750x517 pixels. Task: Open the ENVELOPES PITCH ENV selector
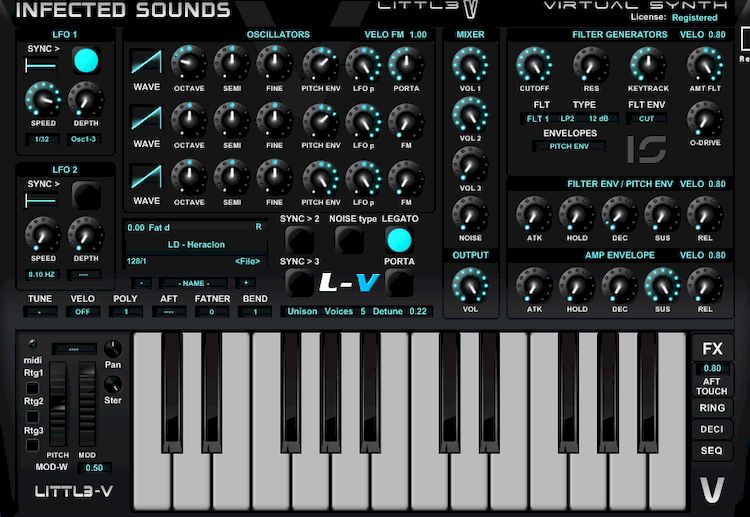click(569, 146)
